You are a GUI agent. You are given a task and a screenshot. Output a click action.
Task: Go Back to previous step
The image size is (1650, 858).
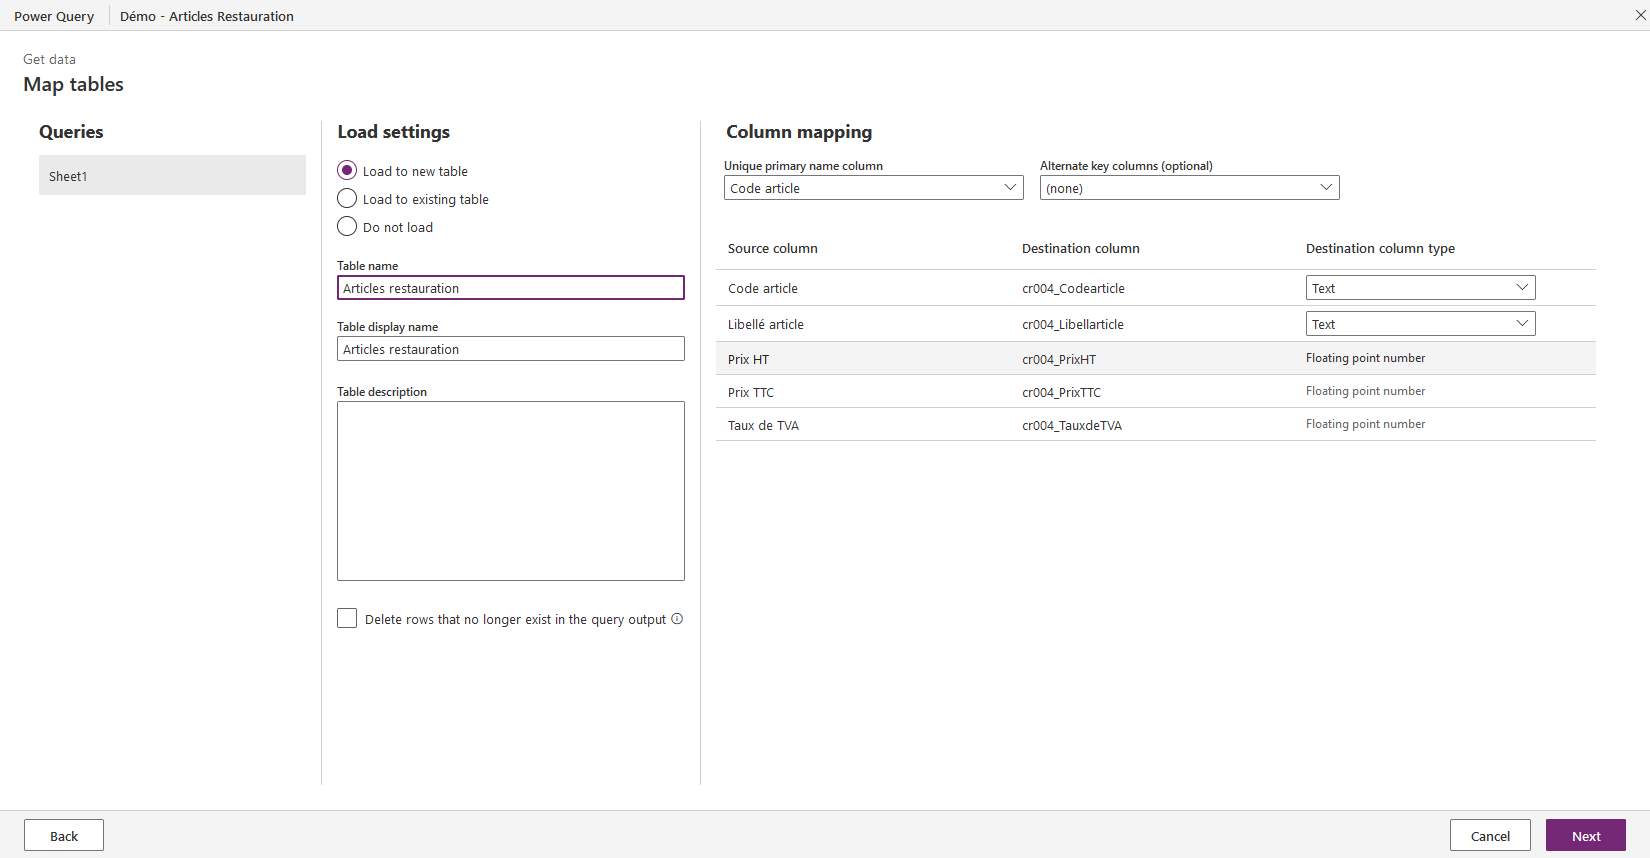64,836
